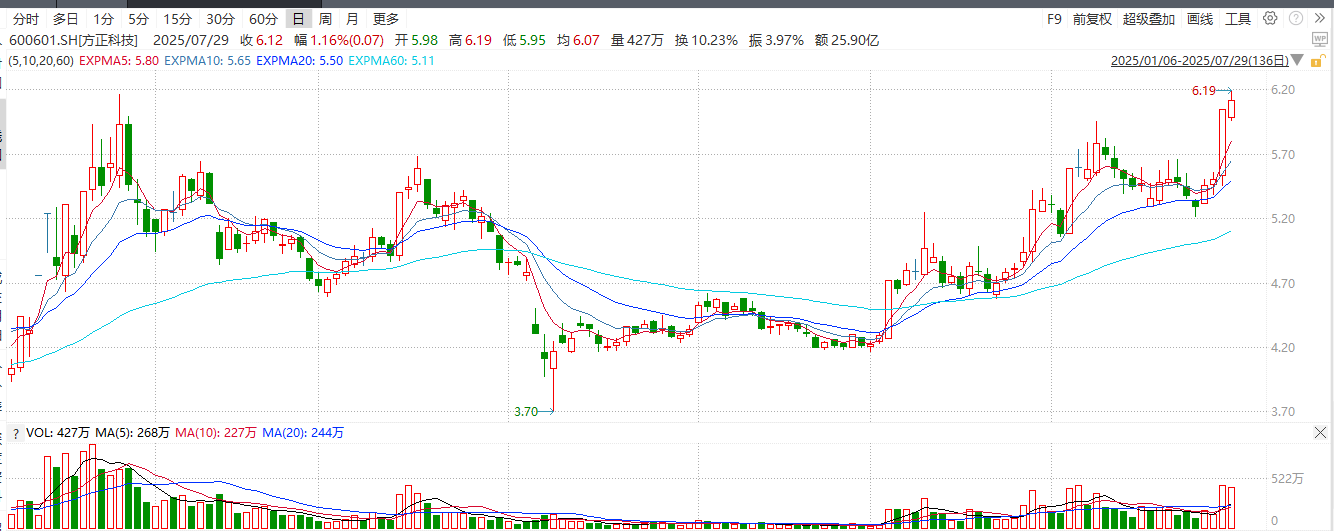Open the 前复权 adjustment option
Viewport: 1334px width, 531px height.
pyautogui.click(x=1092, y=19)
